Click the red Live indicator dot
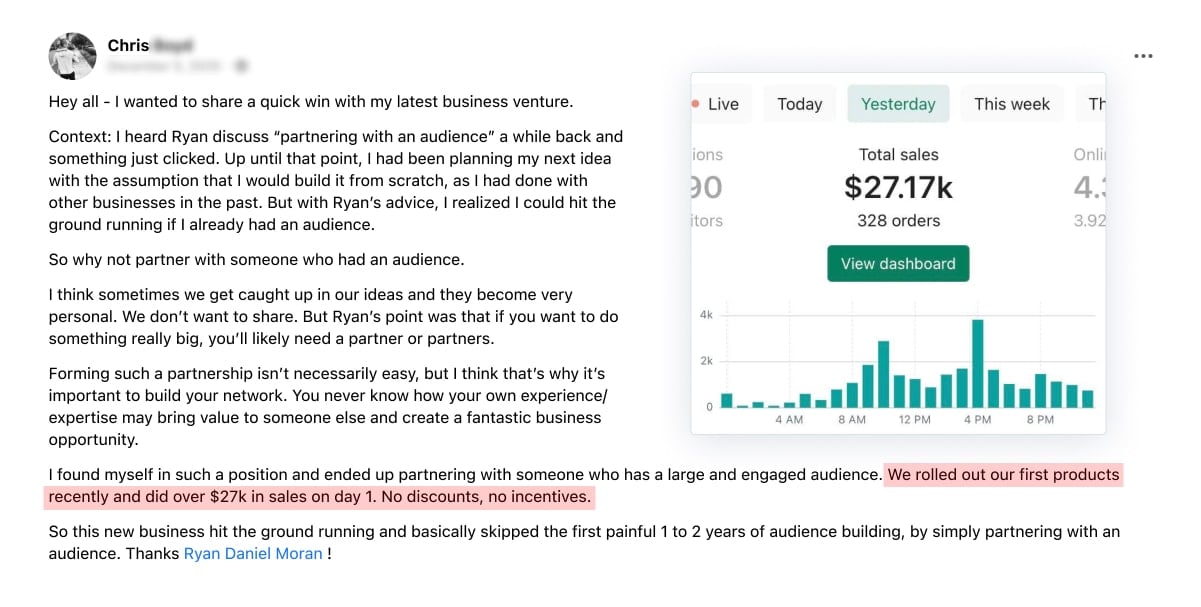 (x=695, y=103)
